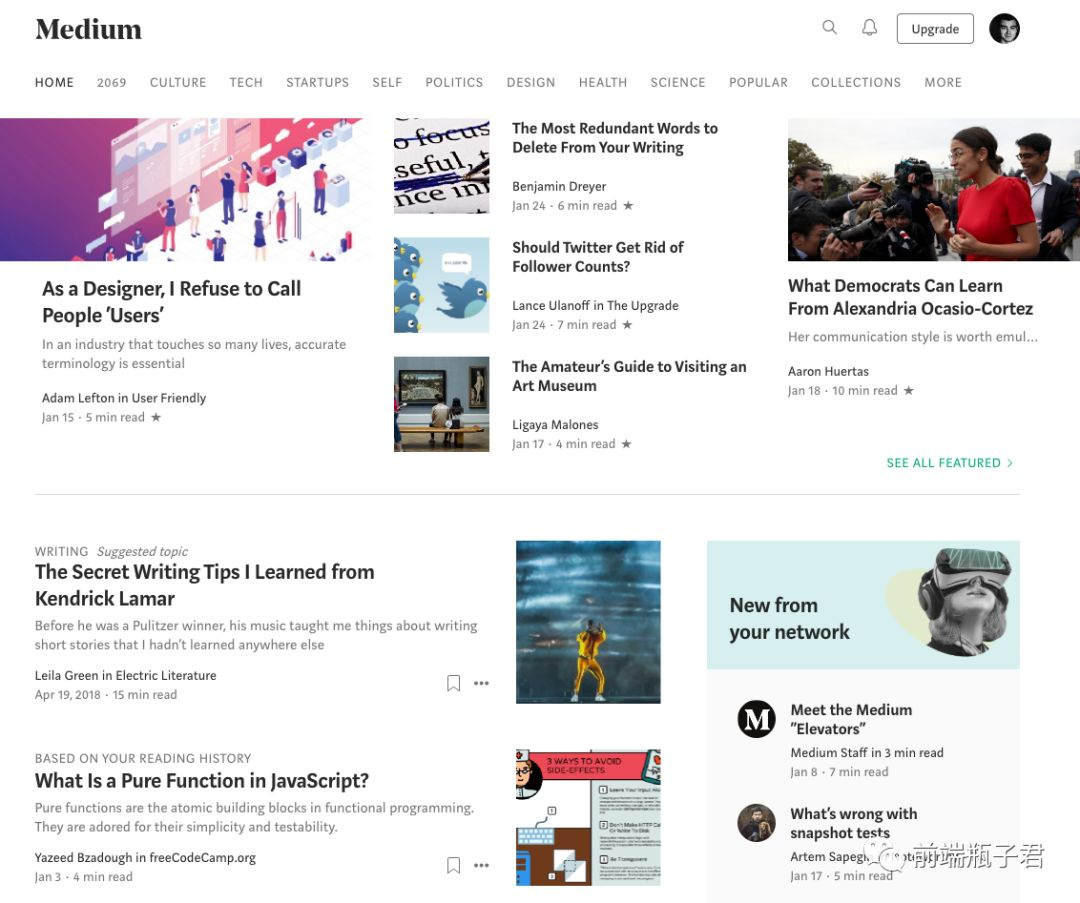1080x903 pixels.
Task: Open more options for Kendrick Lamar story
Action: click(x=481, y=683)
